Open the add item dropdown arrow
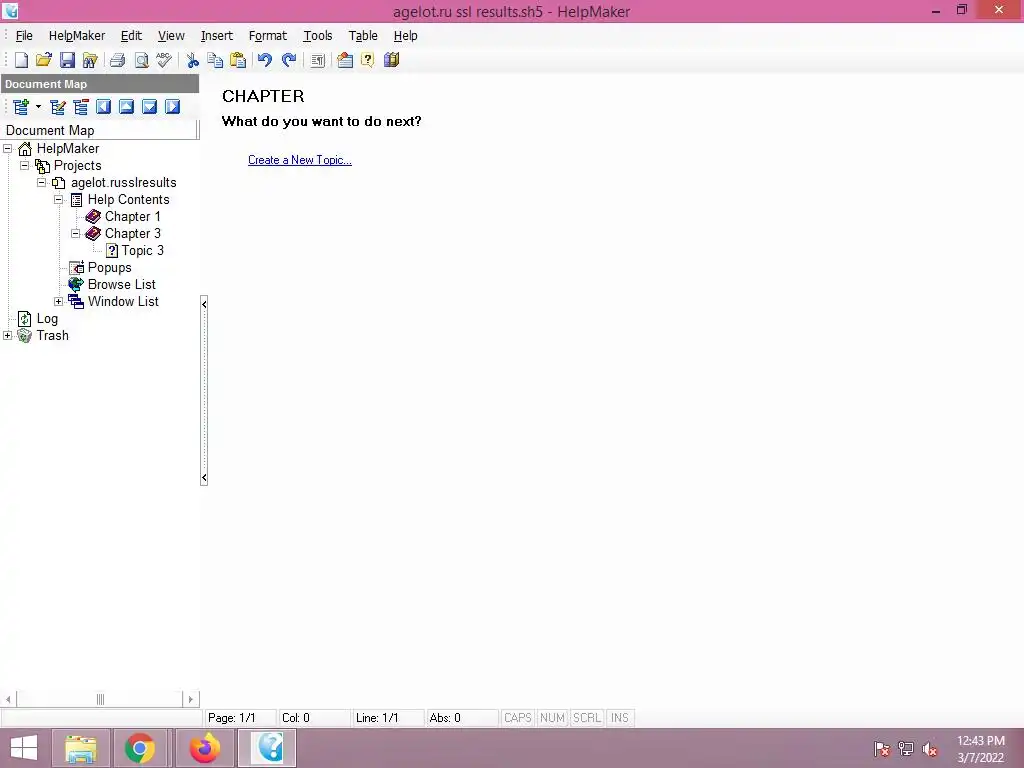Image resolution: width=1024 pixels, height=768 pixels. (38, 106)
